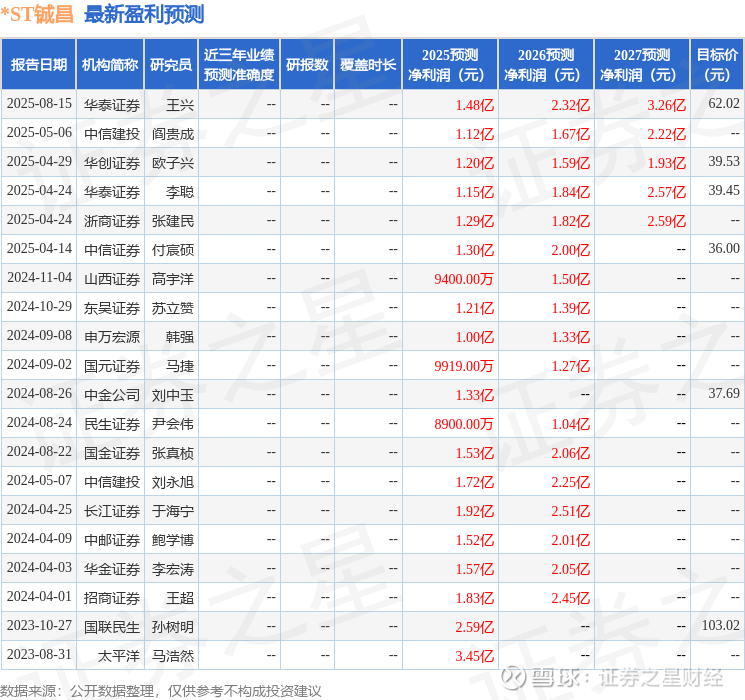
Task: Click institution 山西证券
Action: pos(112,279)
